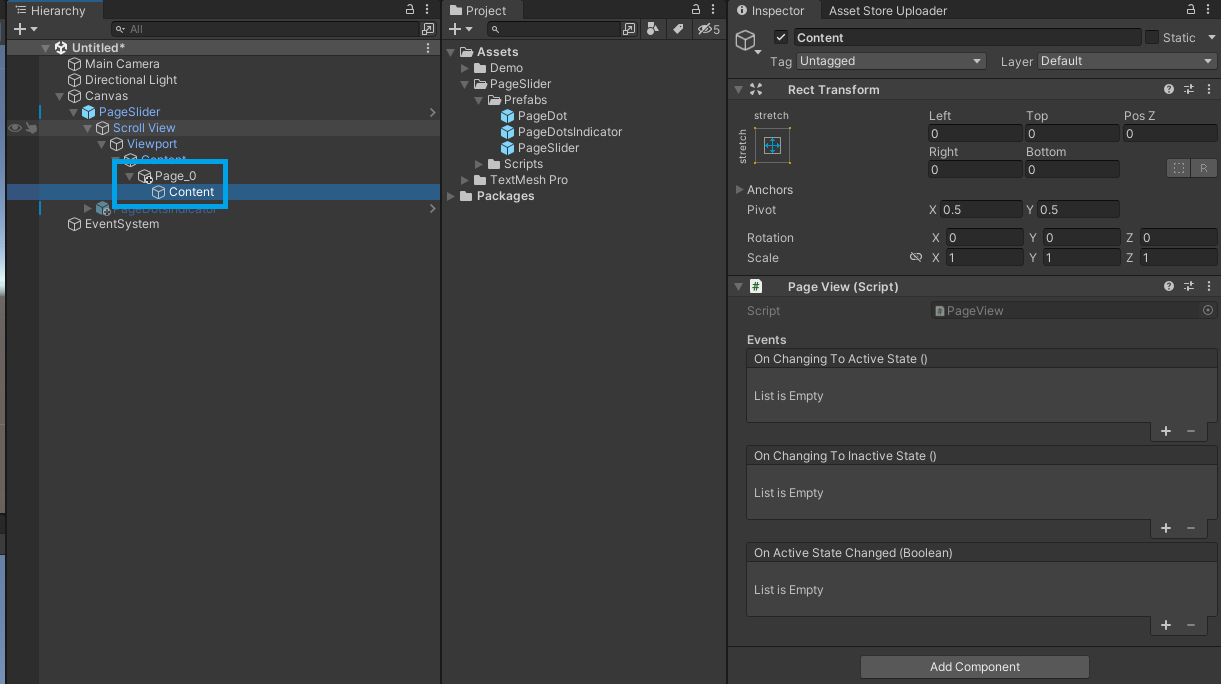The width and height of the screenshot is (1221, 684).
Task: Open the Tag dropdown showing Untagged
Action: [891, 61]
